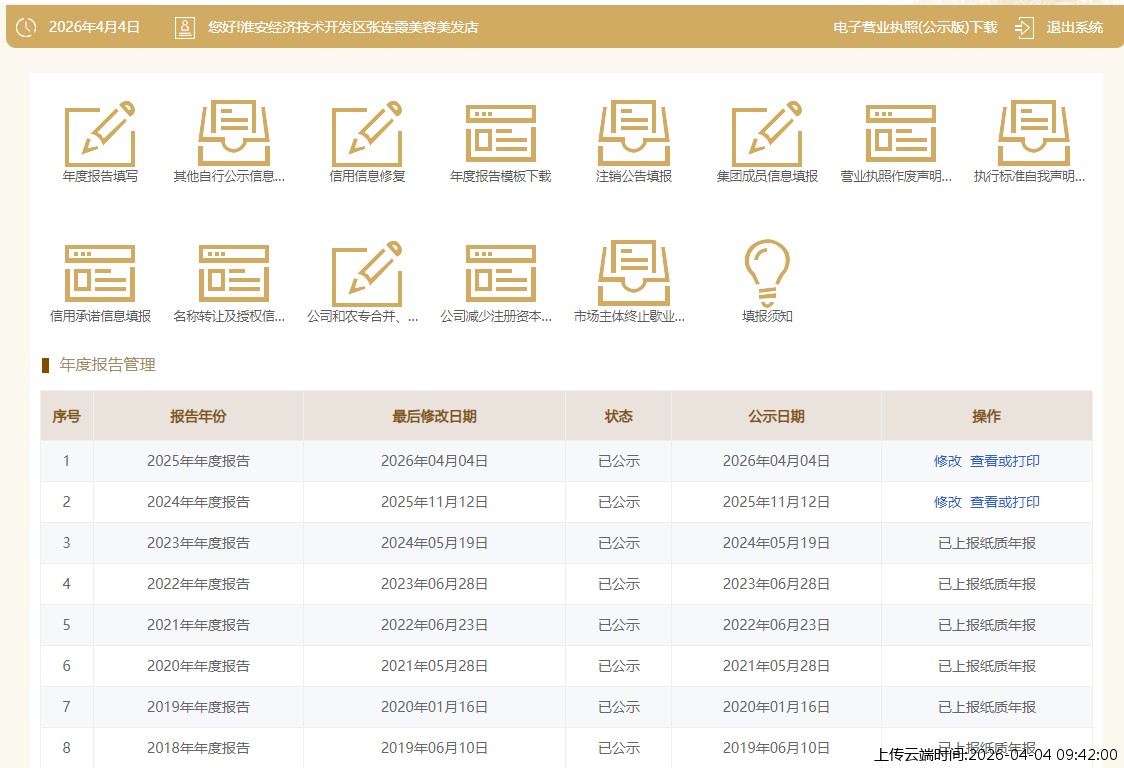Open the 公司减少注册资本 icon

(500, 273)
